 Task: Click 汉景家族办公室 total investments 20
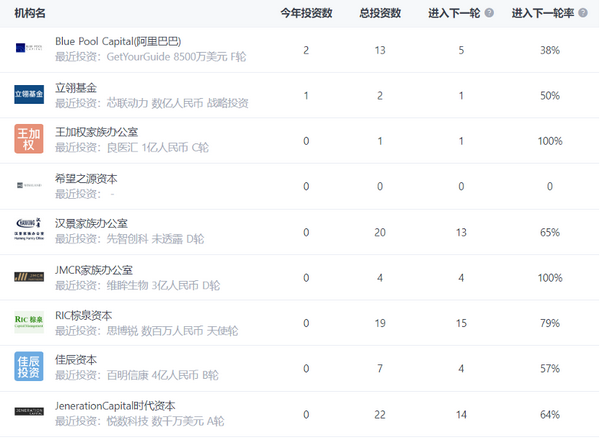click(x=380, y=233)
